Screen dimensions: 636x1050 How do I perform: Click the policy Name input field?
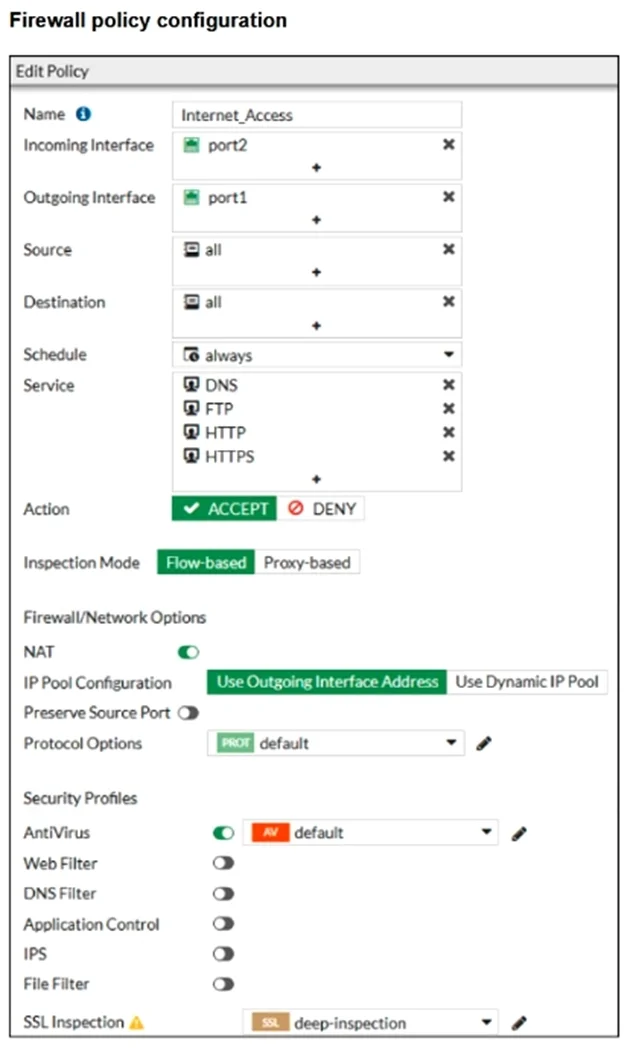pos(317,115)
